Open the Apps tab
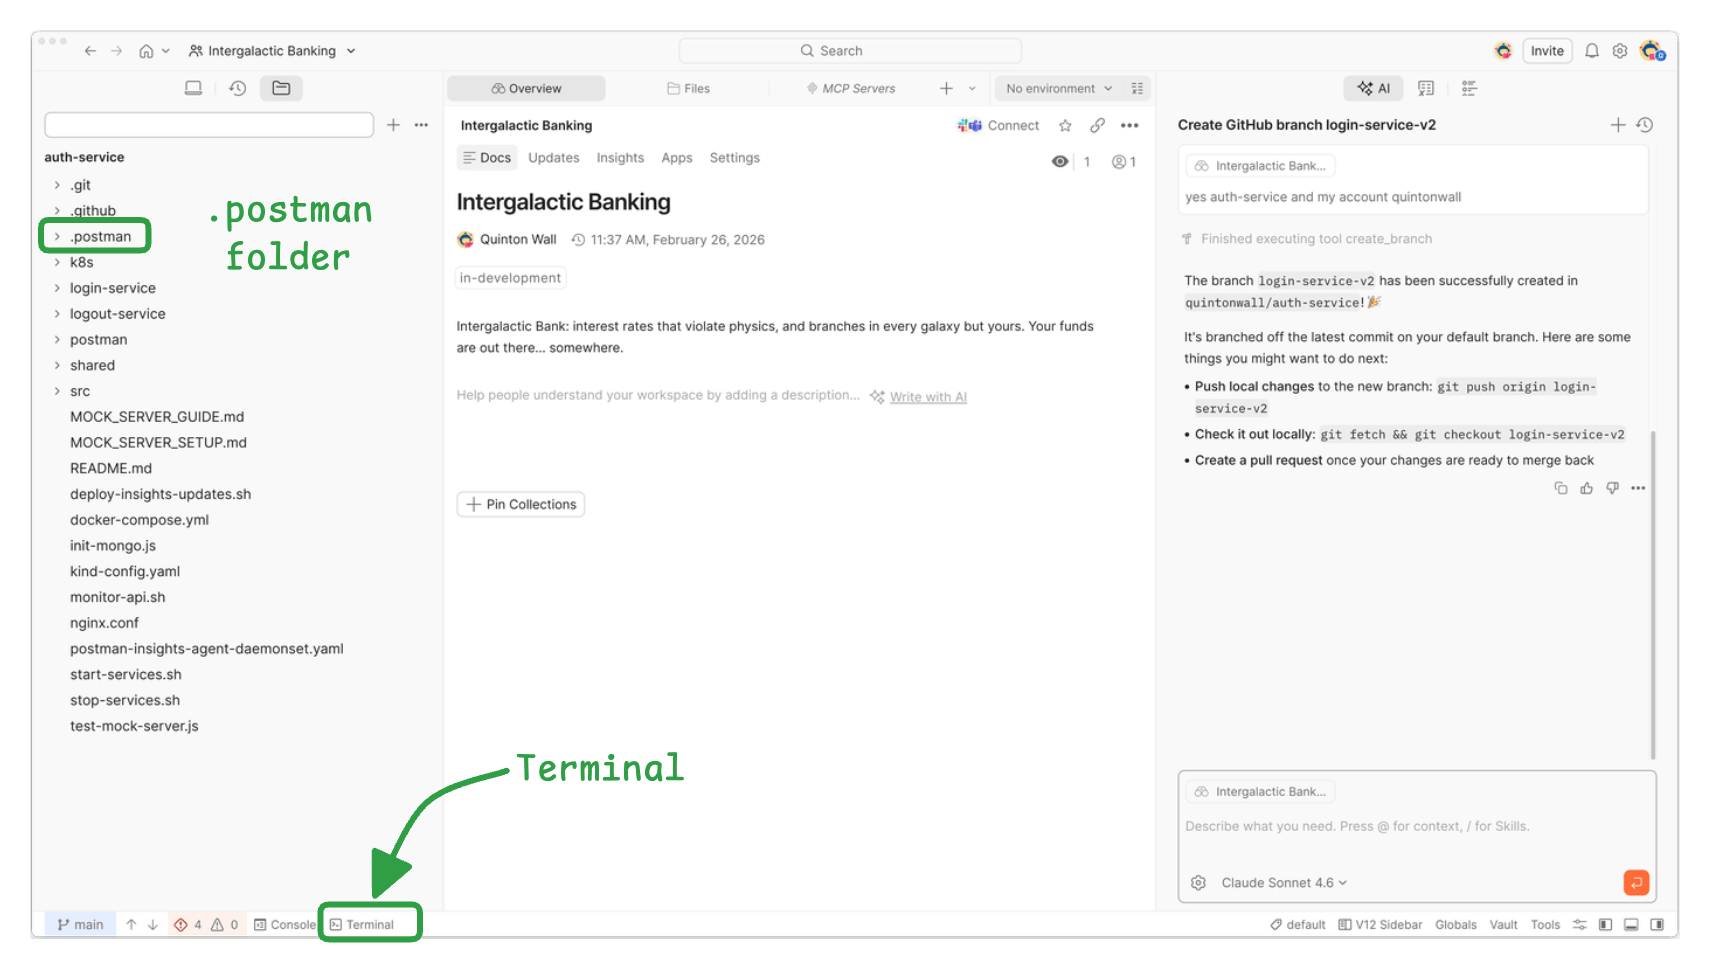This screenshot has width=1710, height=969. point(677,158)
